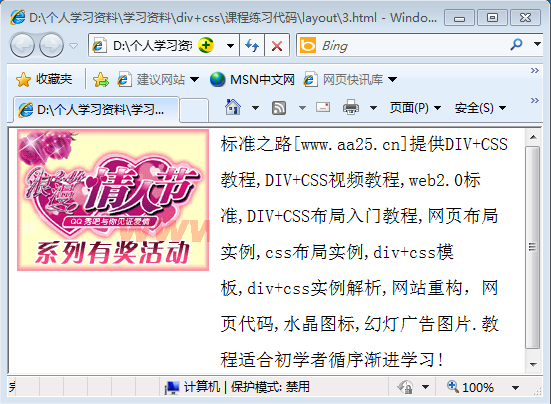Click the 100% zoom level button
Image resolution: width=551 pixels, height=404 pixels.
tap(471, 387)
